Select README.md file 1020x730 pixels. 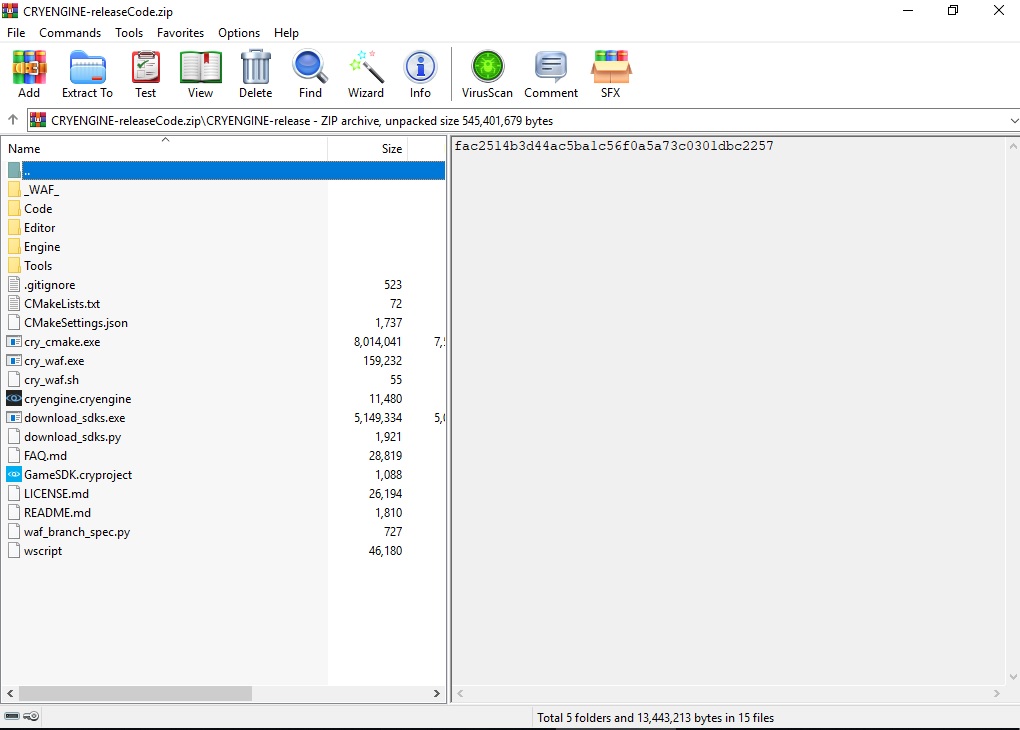pos(57,513)
